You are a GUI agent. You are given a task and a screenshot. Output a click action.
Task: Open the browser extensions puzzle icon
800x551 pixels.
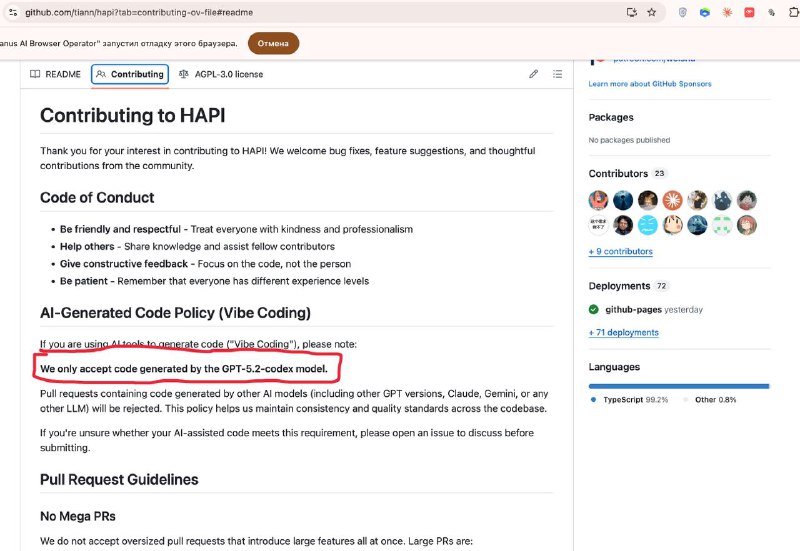[x=794, y=12]
